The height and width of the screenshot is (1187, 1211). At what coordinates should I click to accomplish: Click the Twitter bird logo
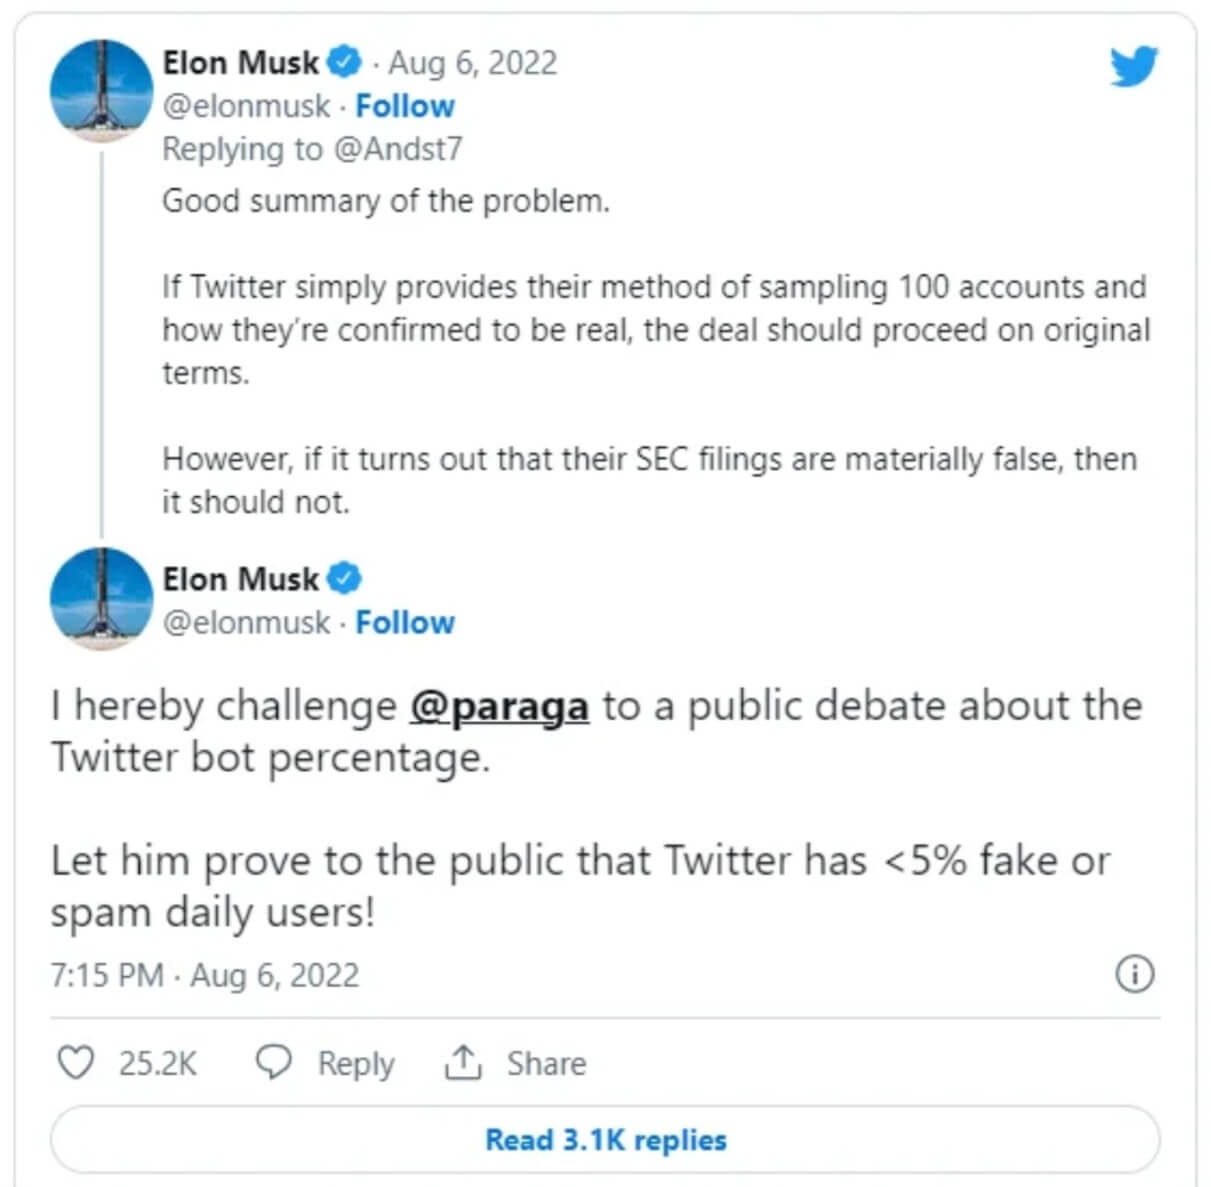[1131, 68]
